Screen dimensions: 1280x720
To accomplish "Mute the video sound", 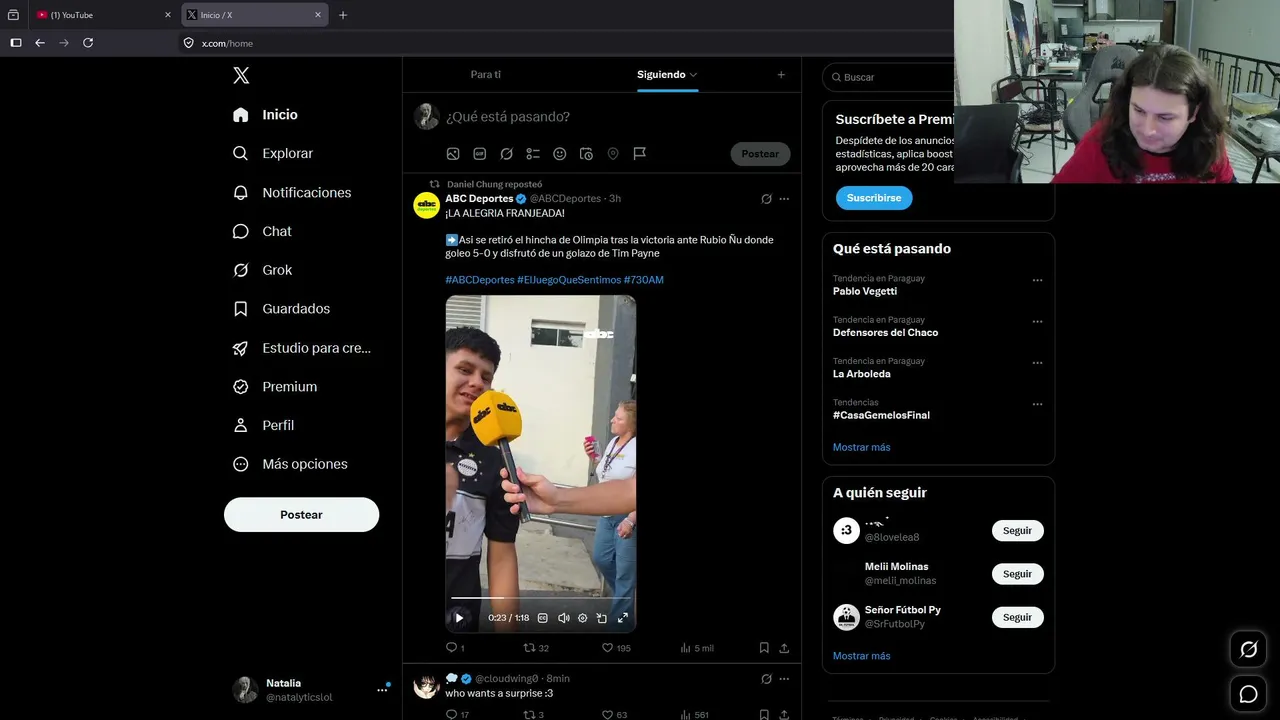I will [x=564, y=618].
